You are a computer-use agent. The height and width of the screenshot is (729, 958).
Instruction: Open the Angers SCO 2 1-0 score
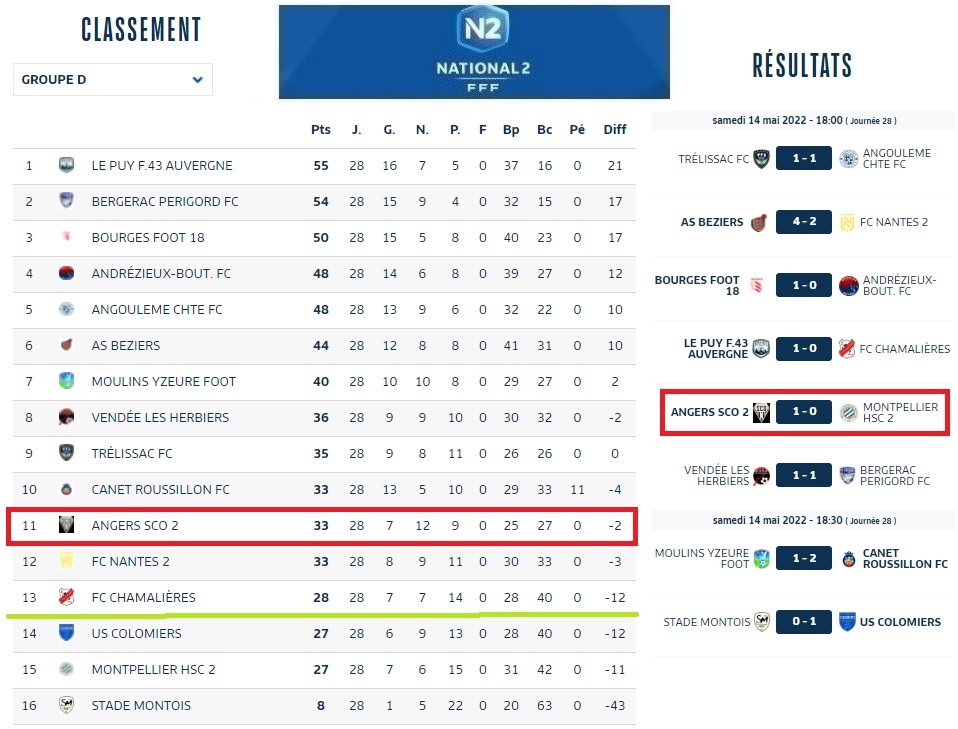pos(803,413)
